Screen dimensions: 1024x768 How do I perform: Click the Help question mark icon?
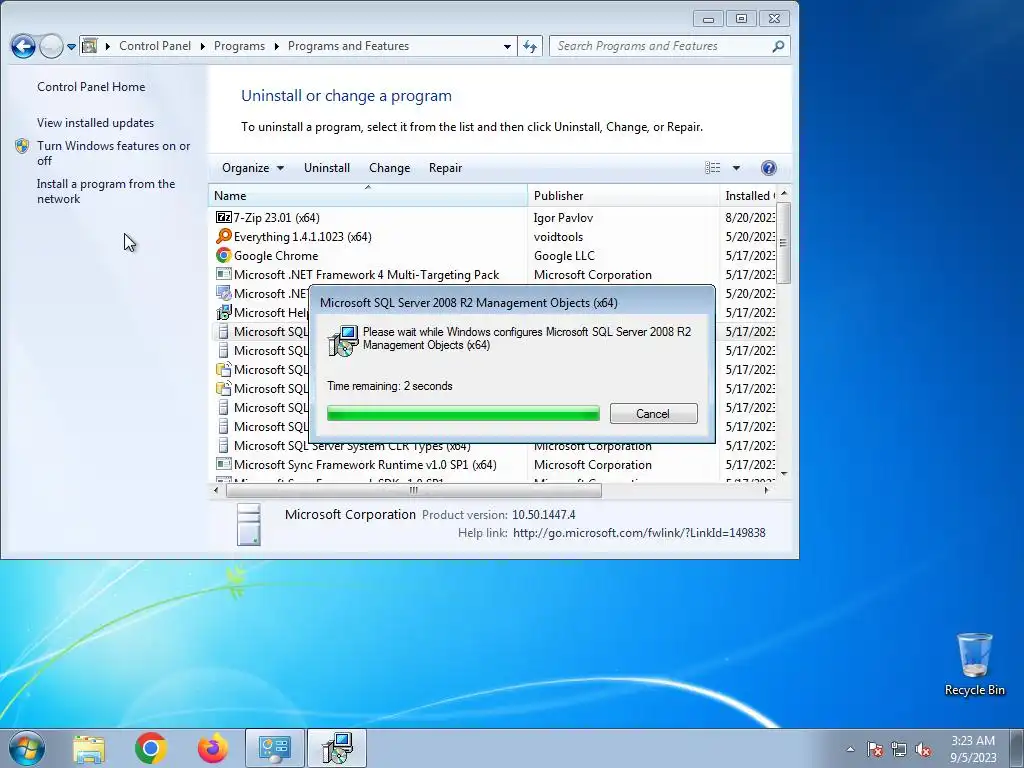pos(769,168)
